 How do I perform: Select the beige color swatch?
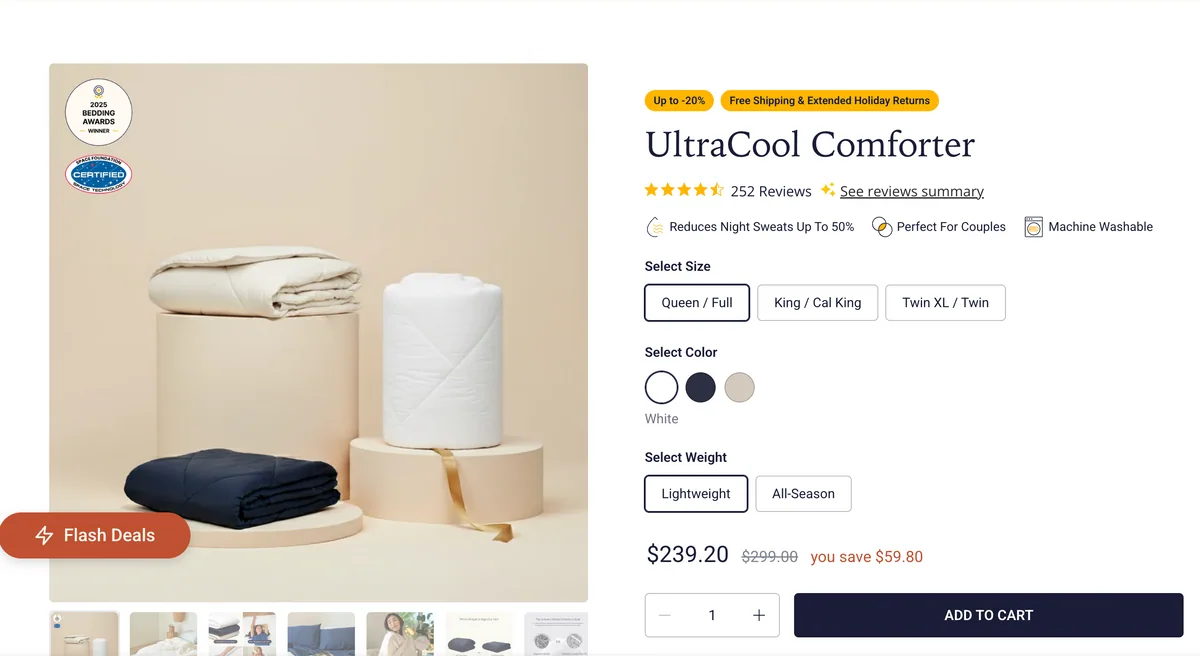739,387
